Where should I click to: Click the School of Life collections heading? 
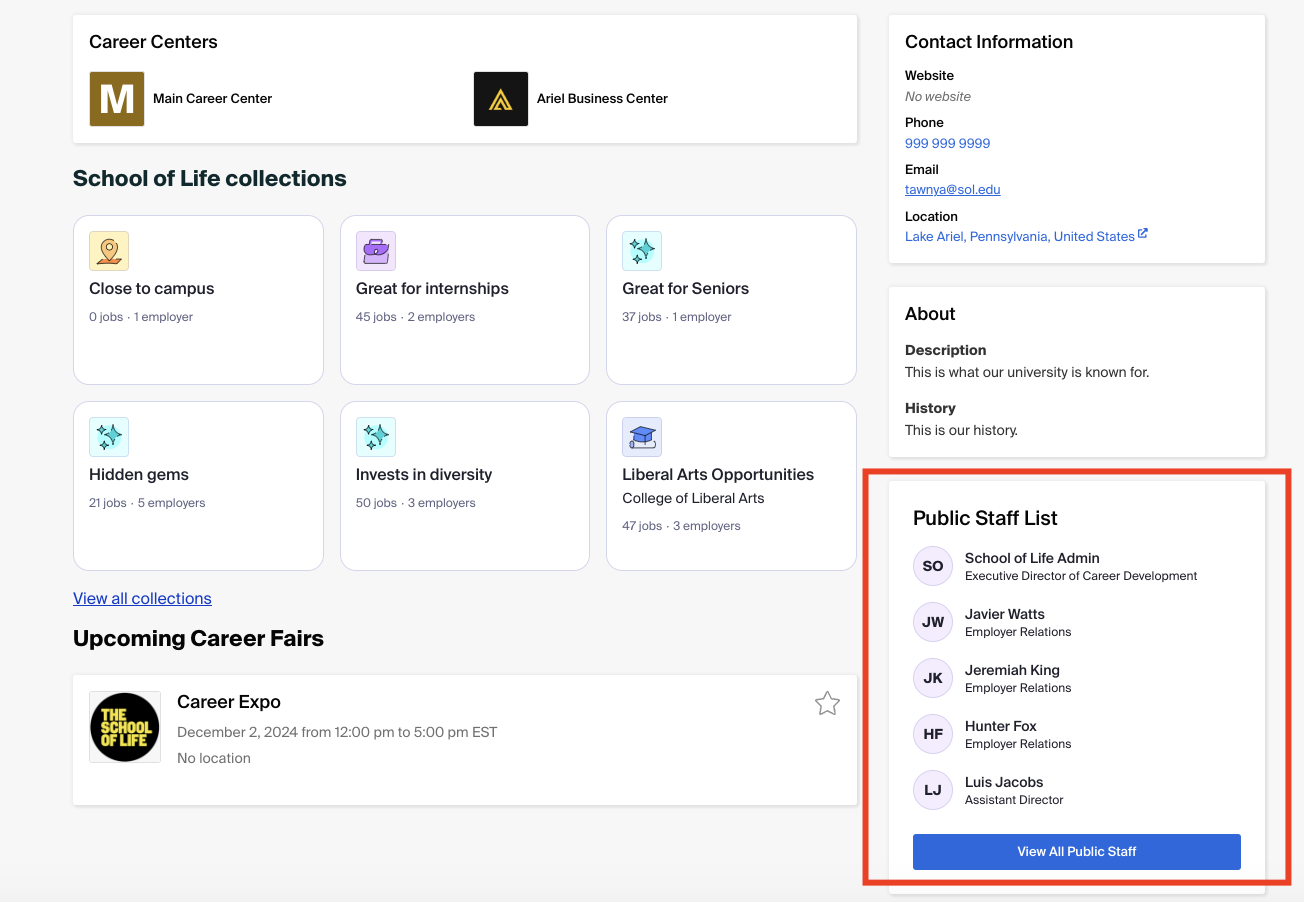point(210,179)
